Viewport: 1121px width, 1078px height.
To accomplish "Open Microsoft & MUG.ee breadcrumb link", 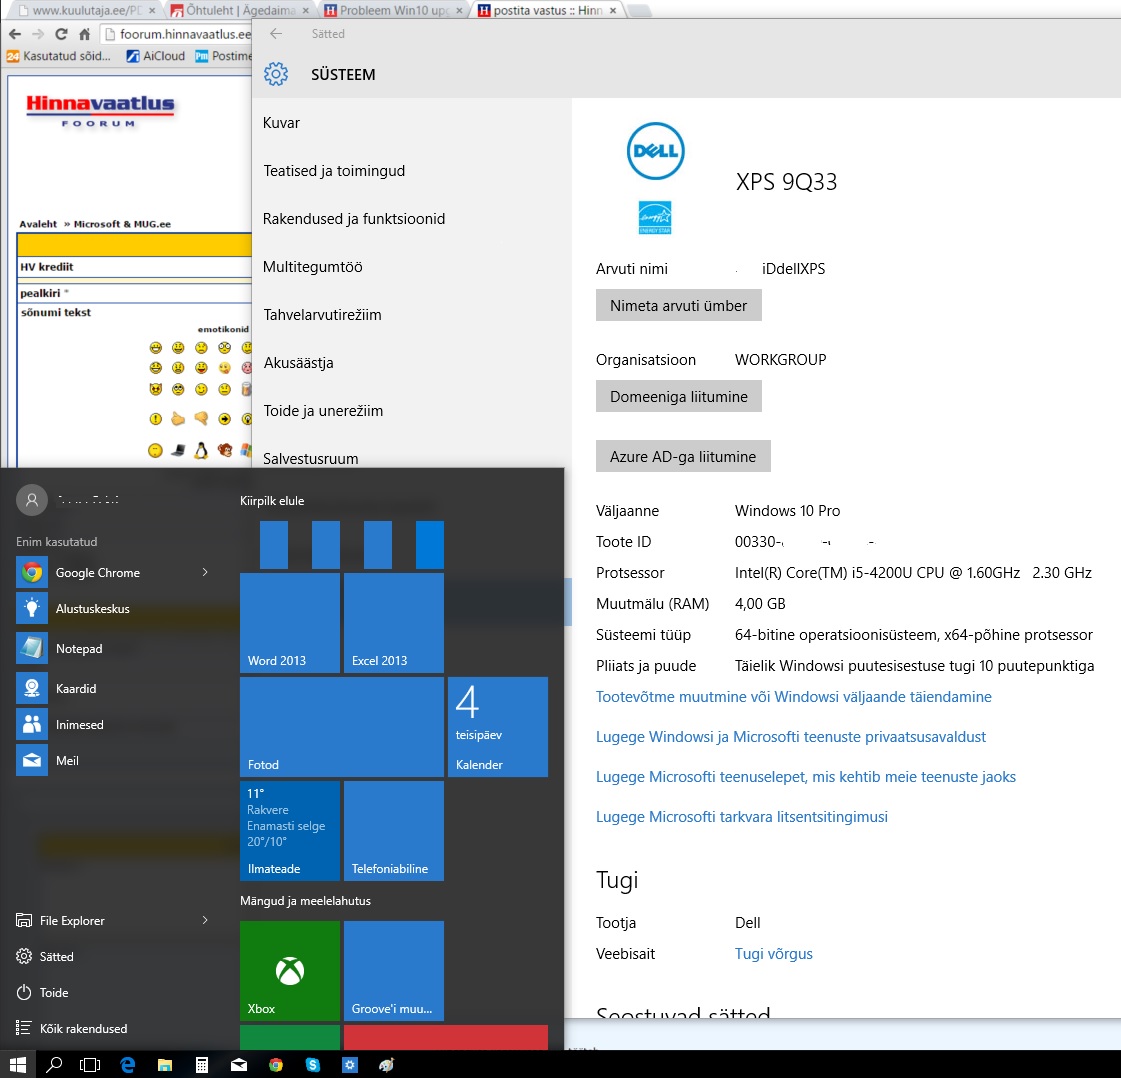I will point(122,224).
